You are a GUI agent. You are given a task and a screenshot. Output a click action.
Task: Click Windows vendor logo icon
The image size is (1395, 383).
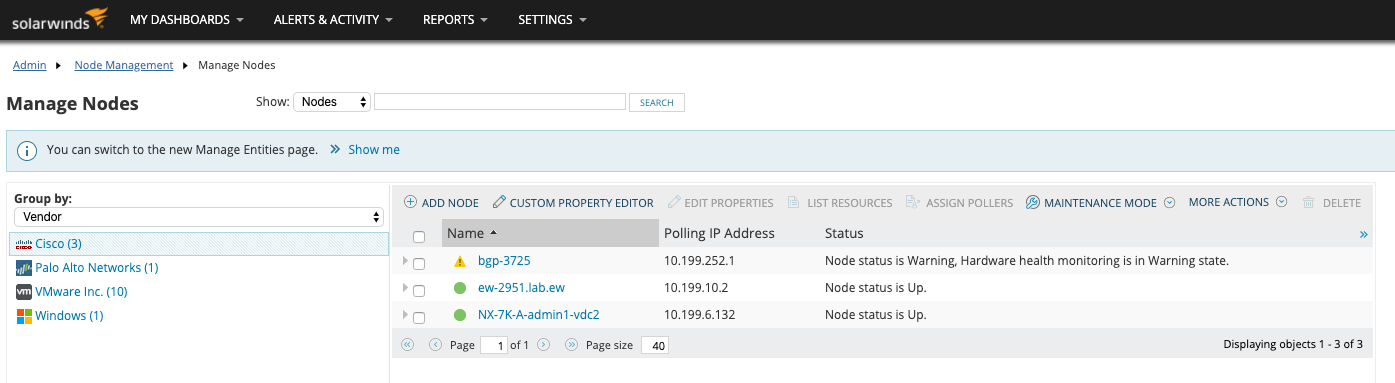[x=25, y=316]
